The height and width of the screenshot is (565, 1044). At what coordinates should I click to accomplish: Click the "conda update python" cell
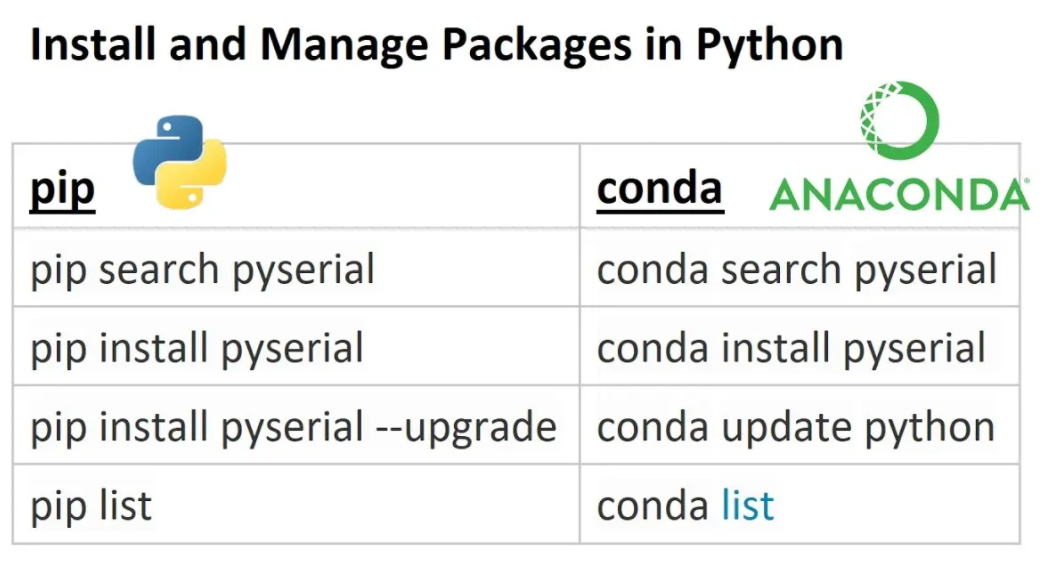(x=795, y=428)
